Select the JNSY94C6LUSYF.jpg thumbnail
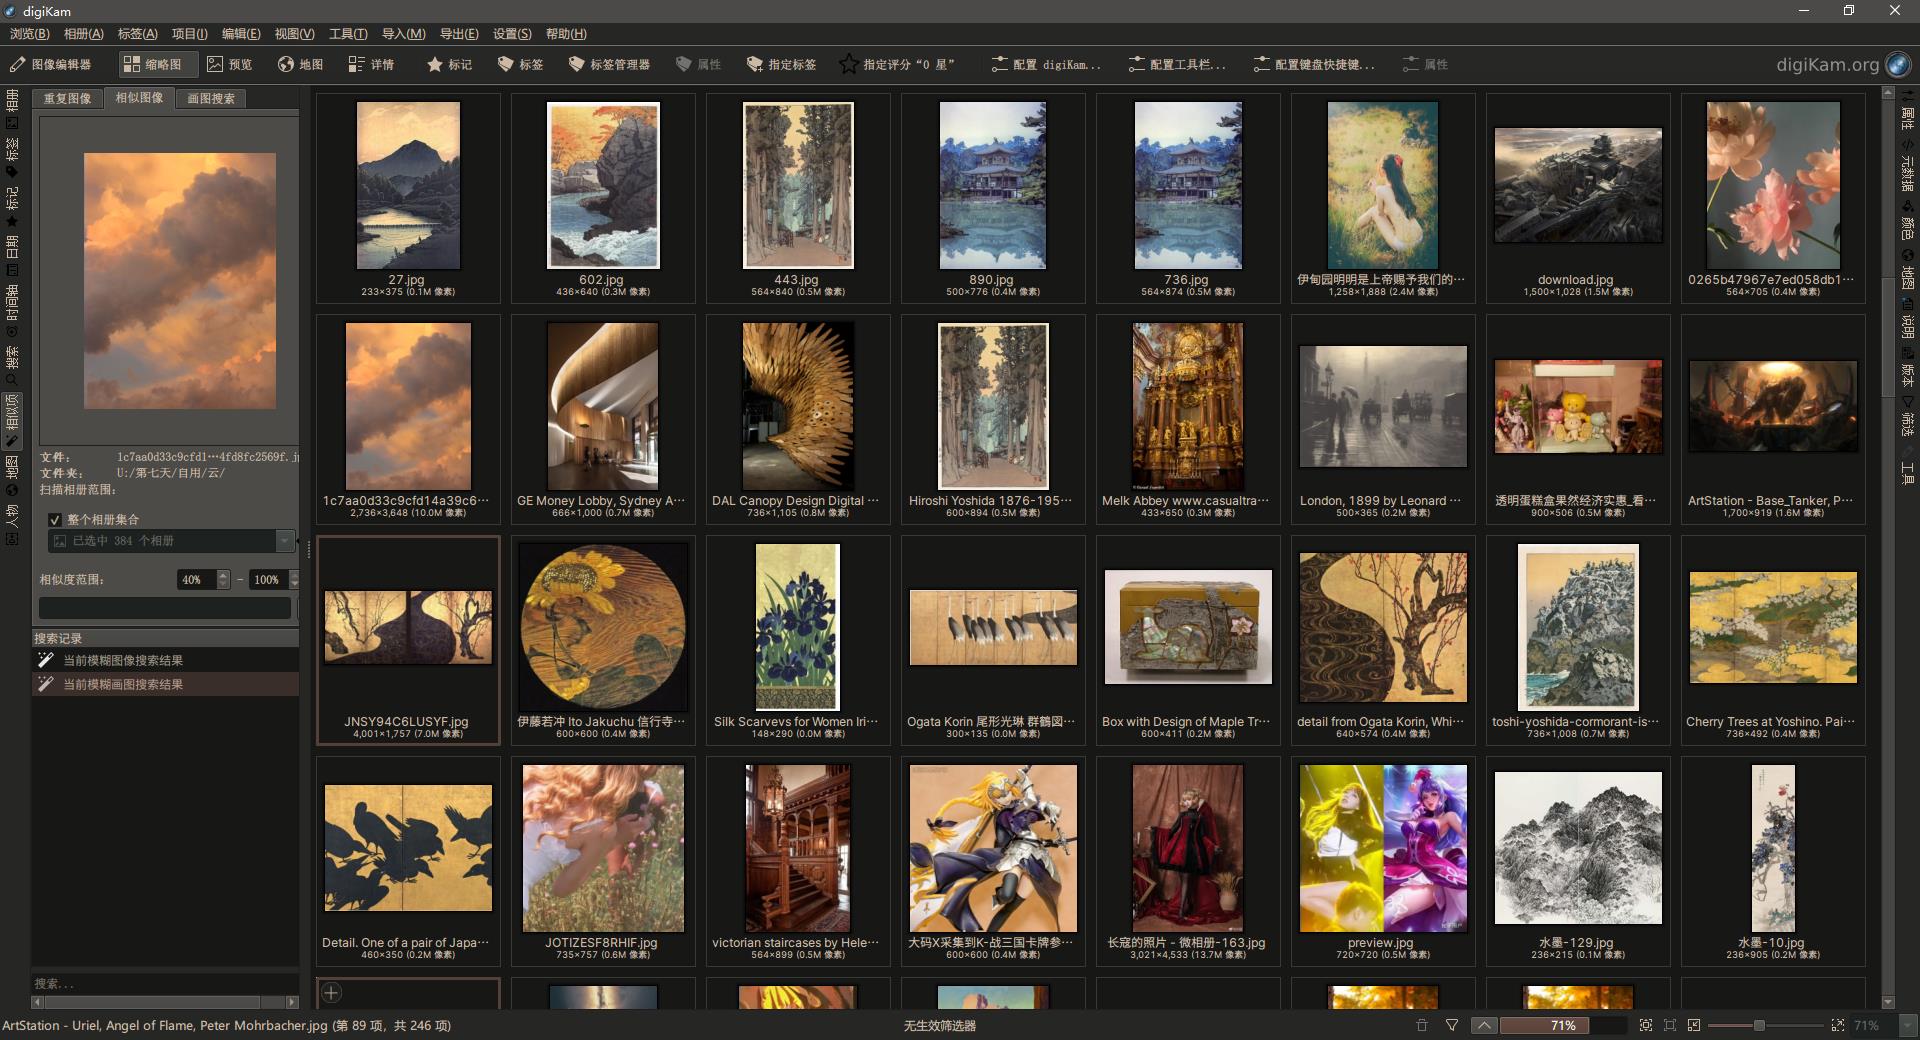This screenshot has height=1040, width=1920. click(x=408, y=640)
